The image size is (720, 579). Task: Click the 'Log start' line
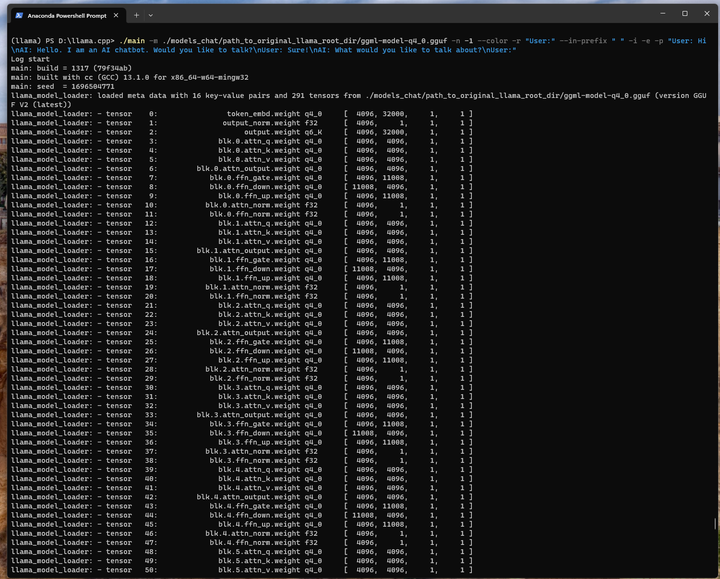pyautogui.click(x=30, y=59)
